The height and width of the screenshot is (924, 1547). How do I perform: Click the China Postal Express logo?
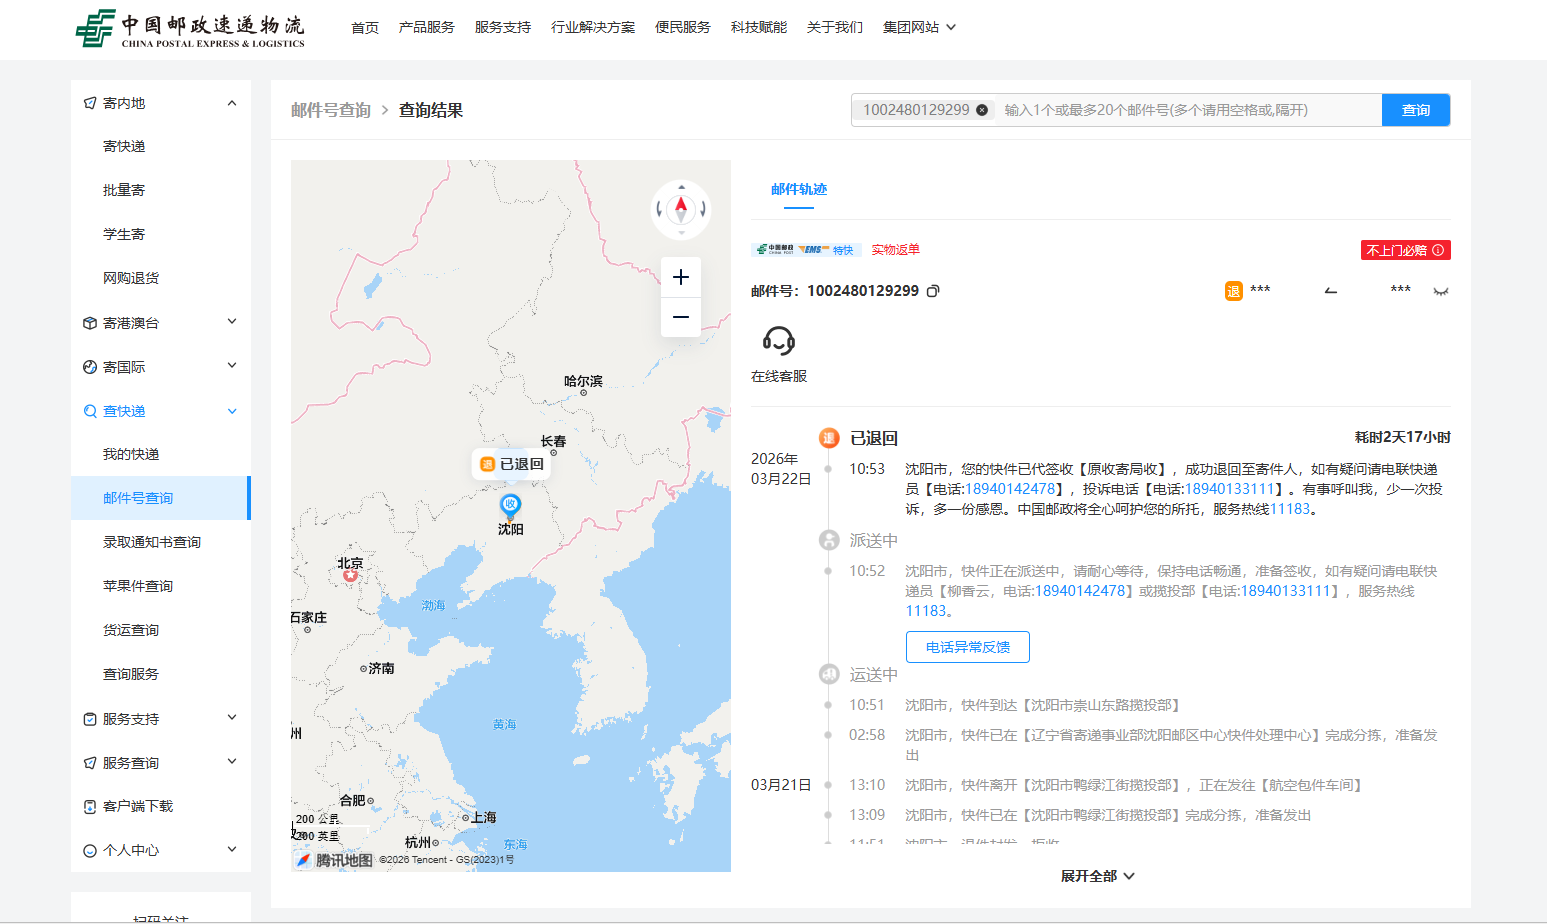pos(190,29)
